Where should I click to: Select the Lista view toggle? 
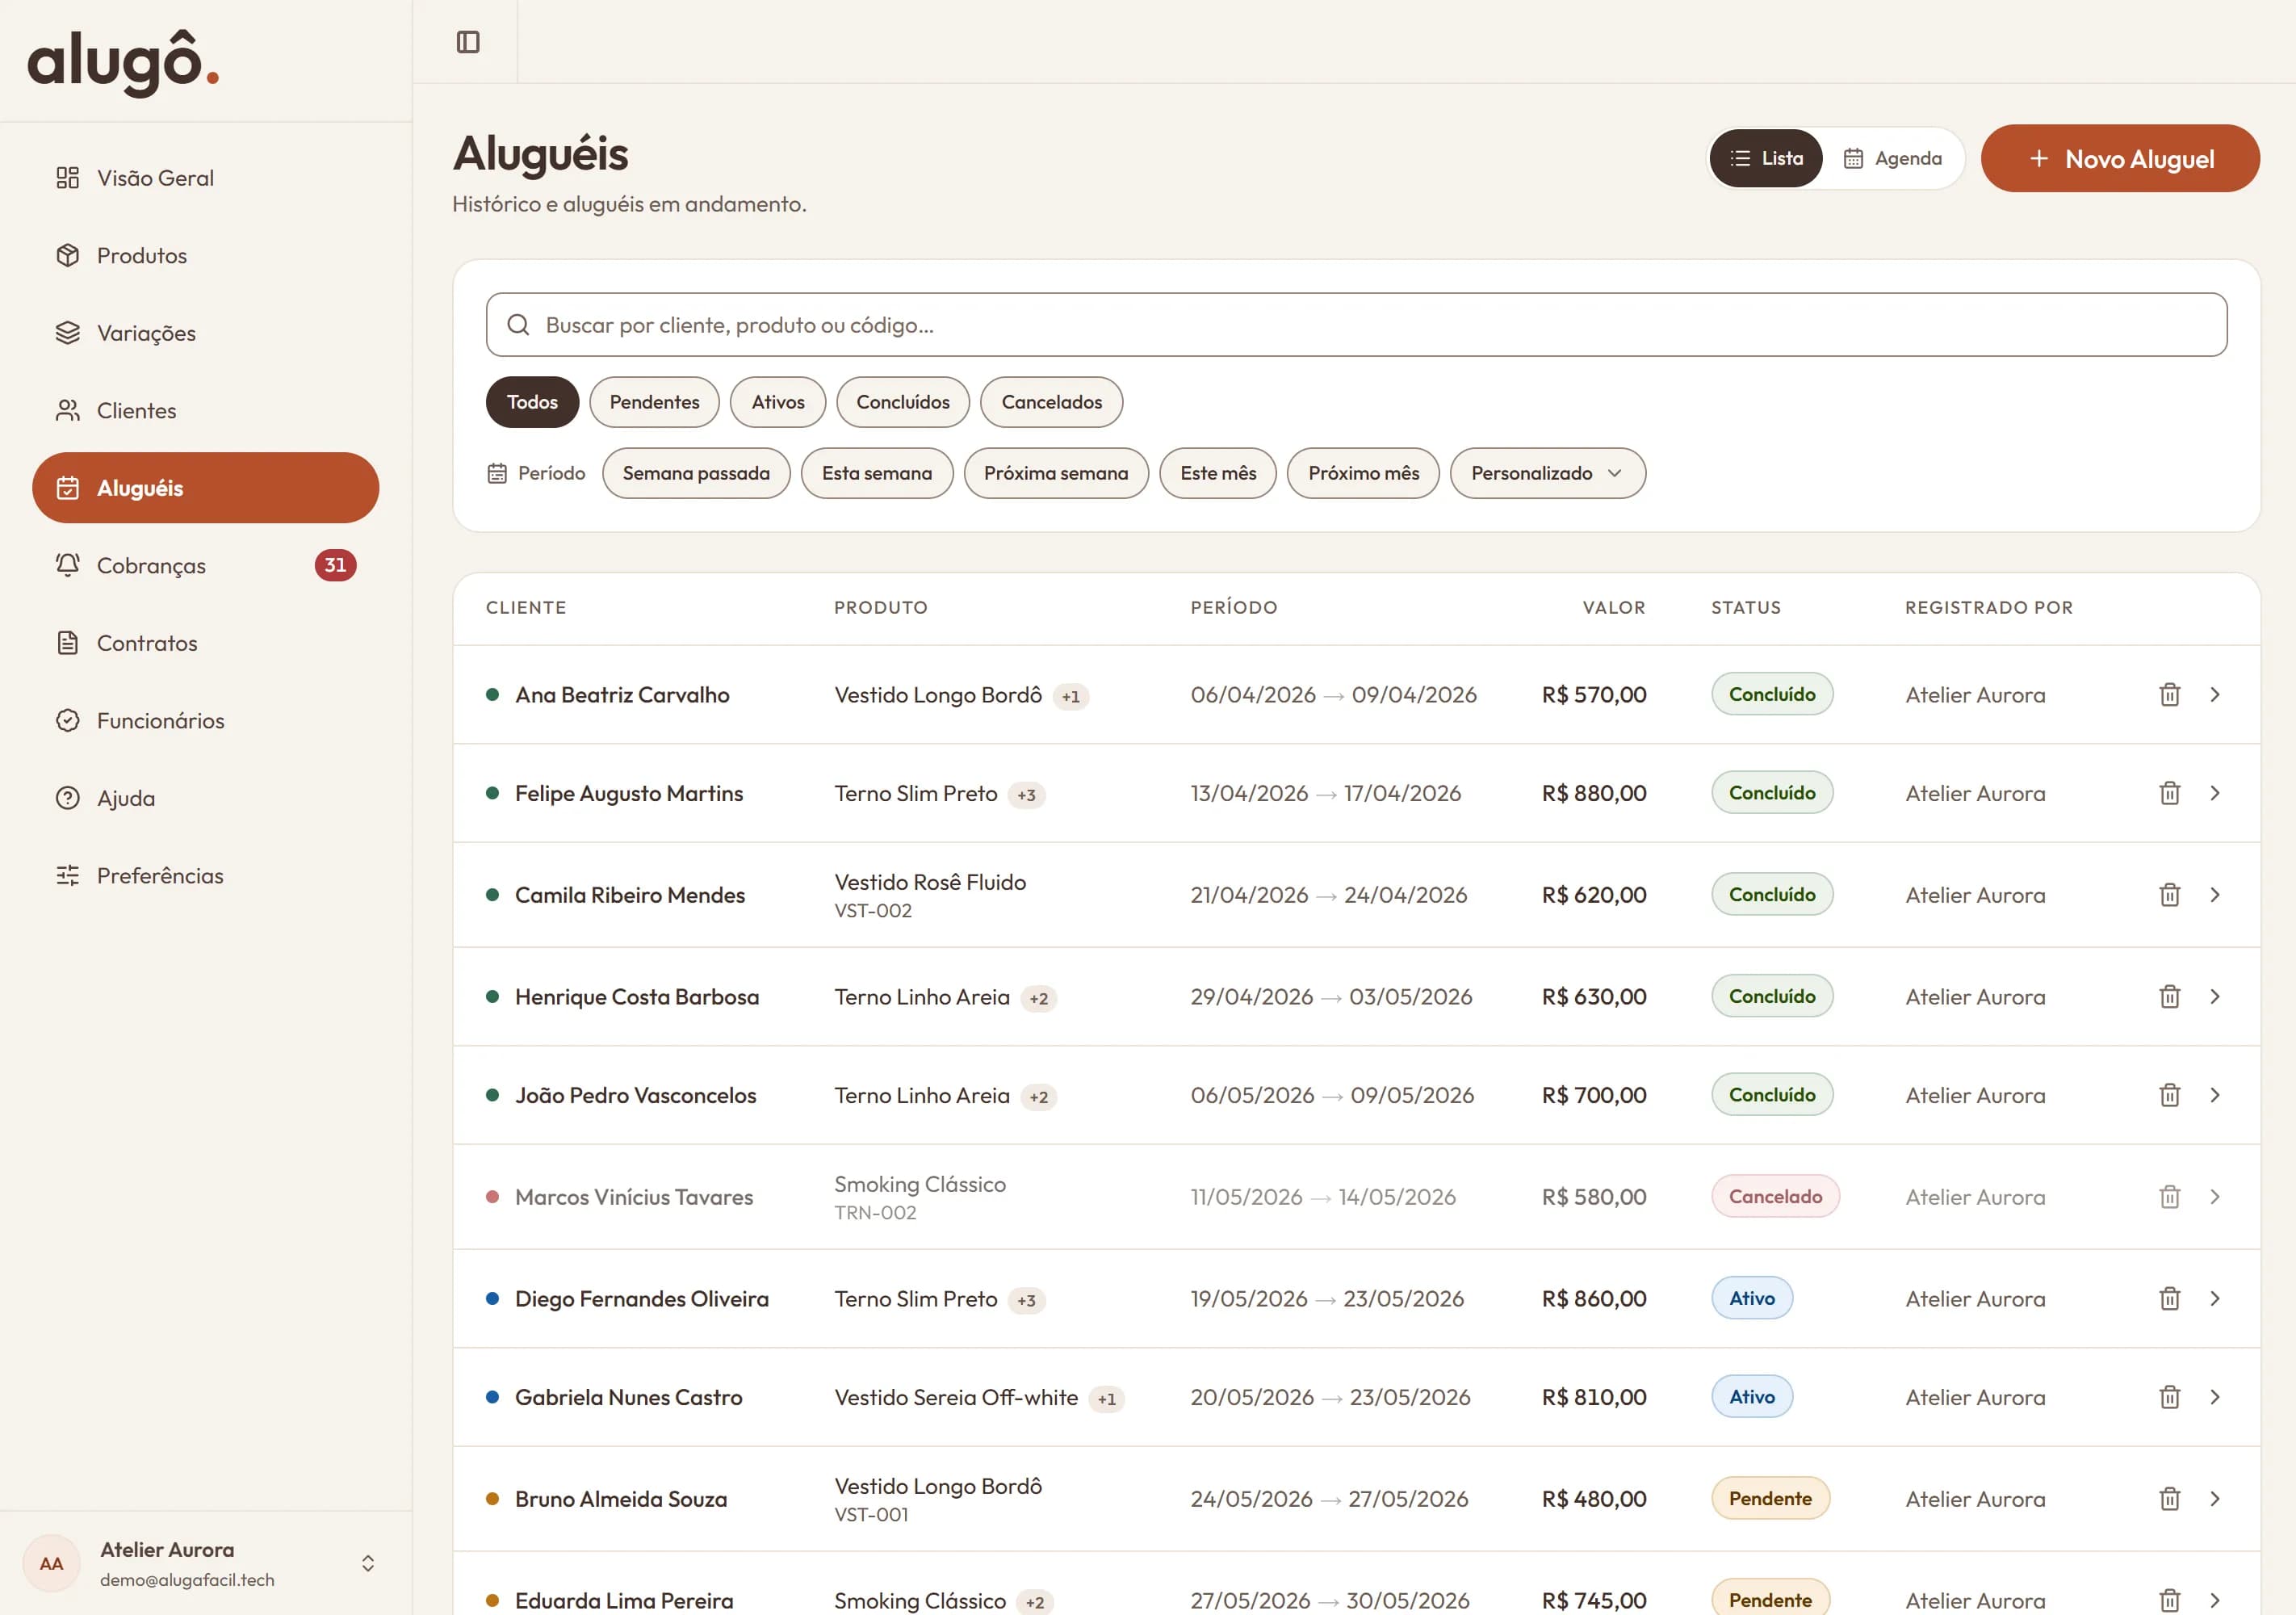1766,158
